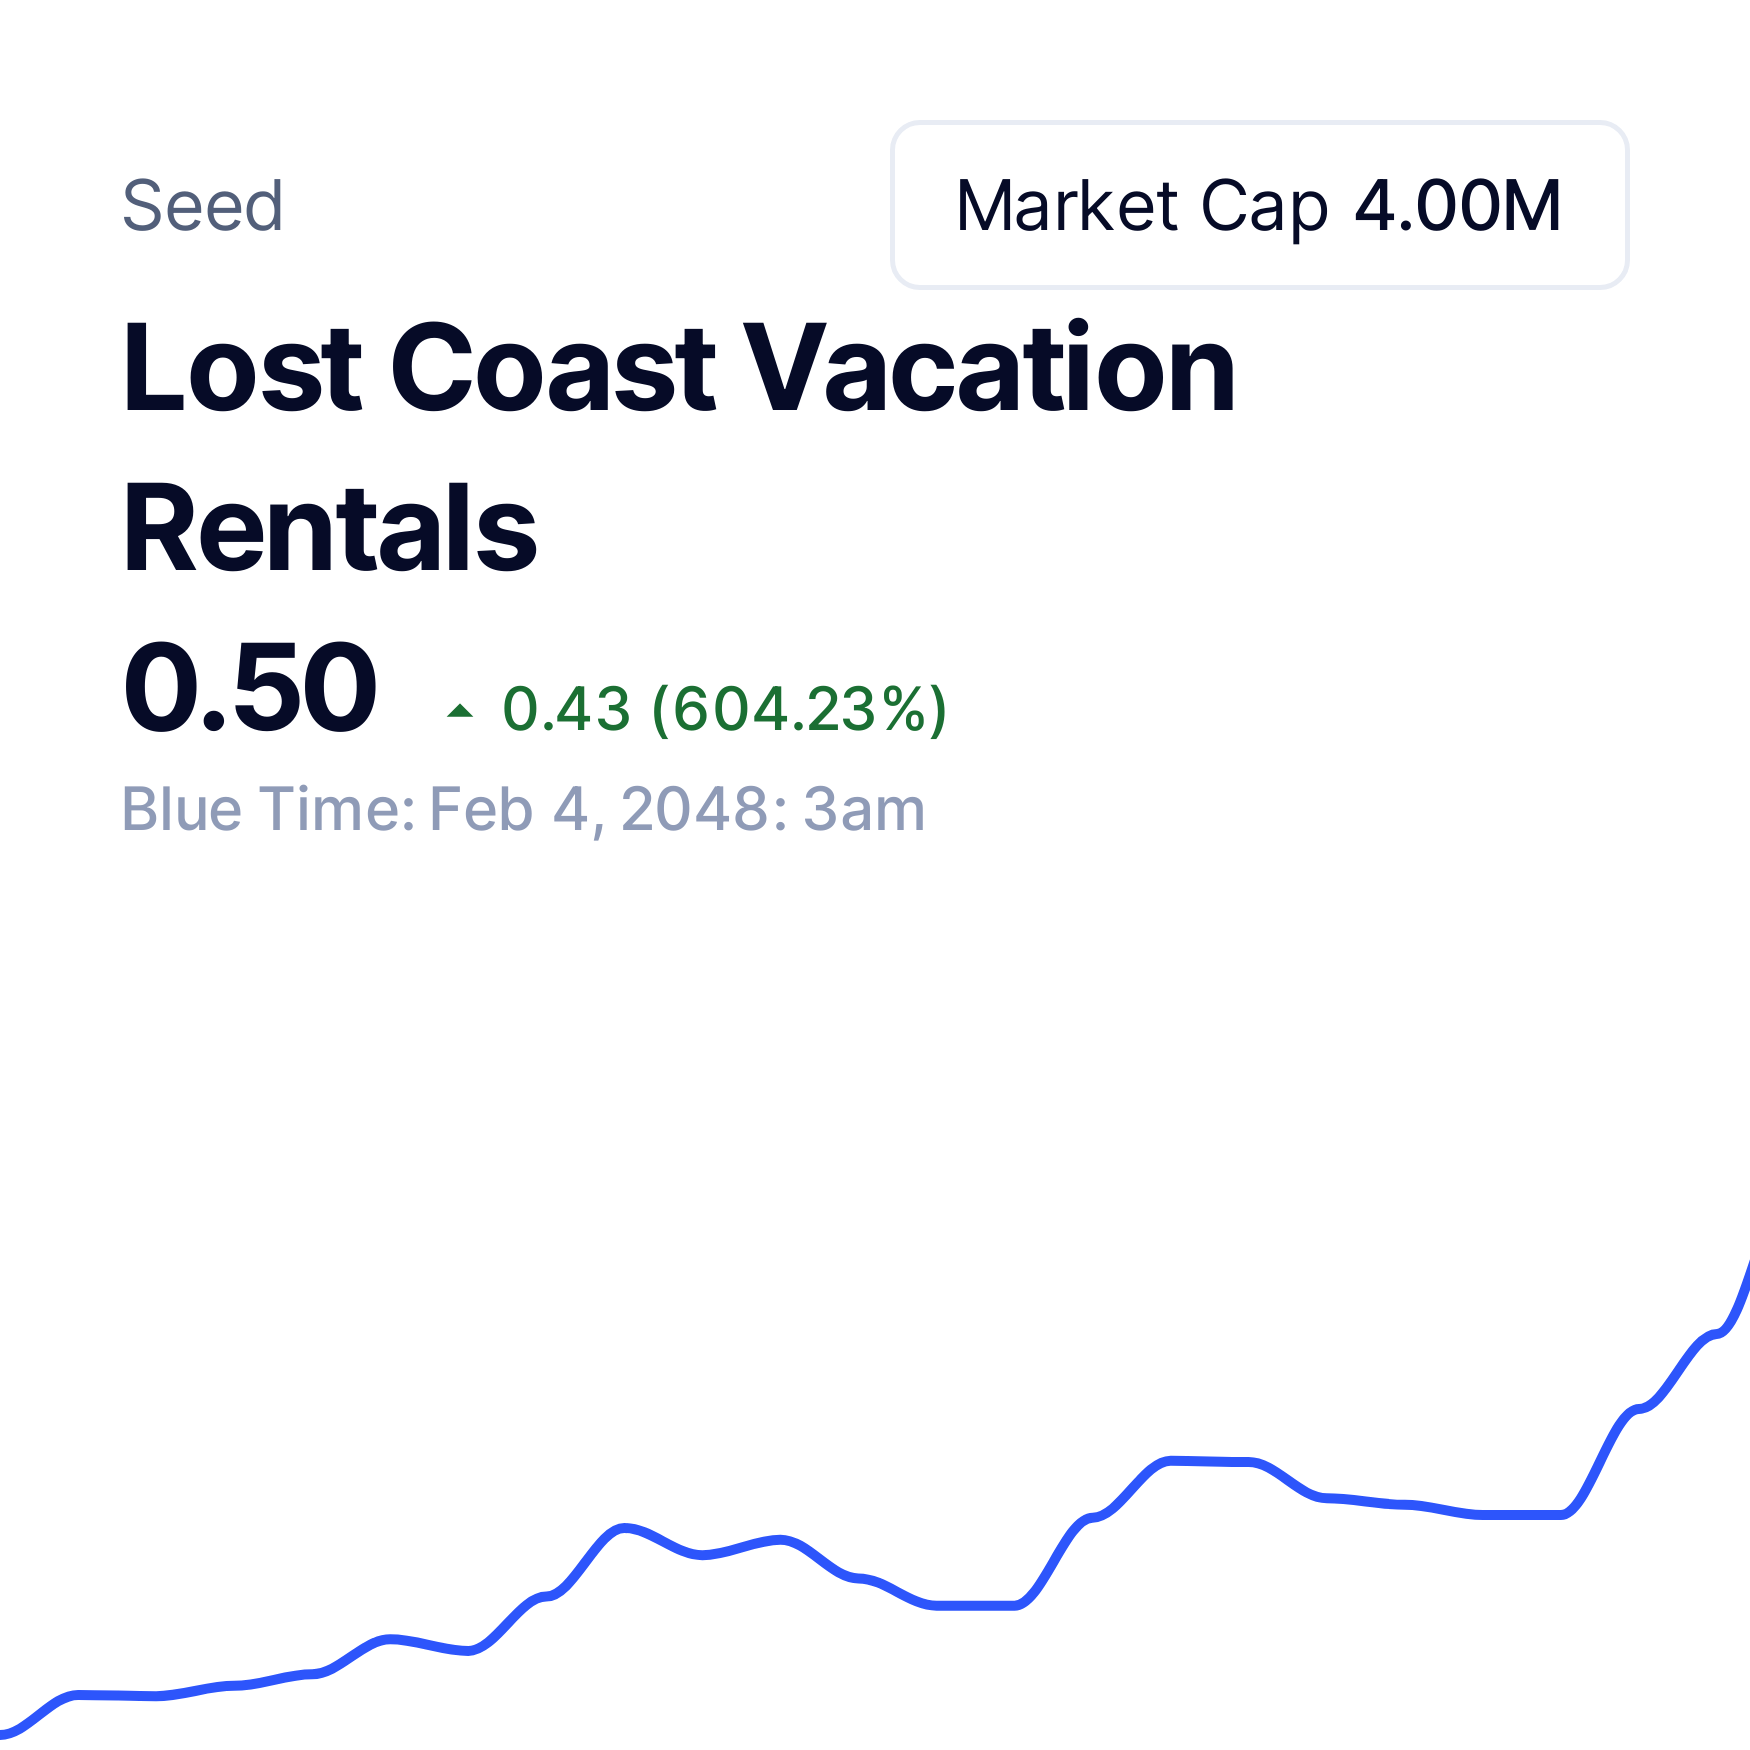
Task: Click the 0.50 current price value
Action: (250, 688)
